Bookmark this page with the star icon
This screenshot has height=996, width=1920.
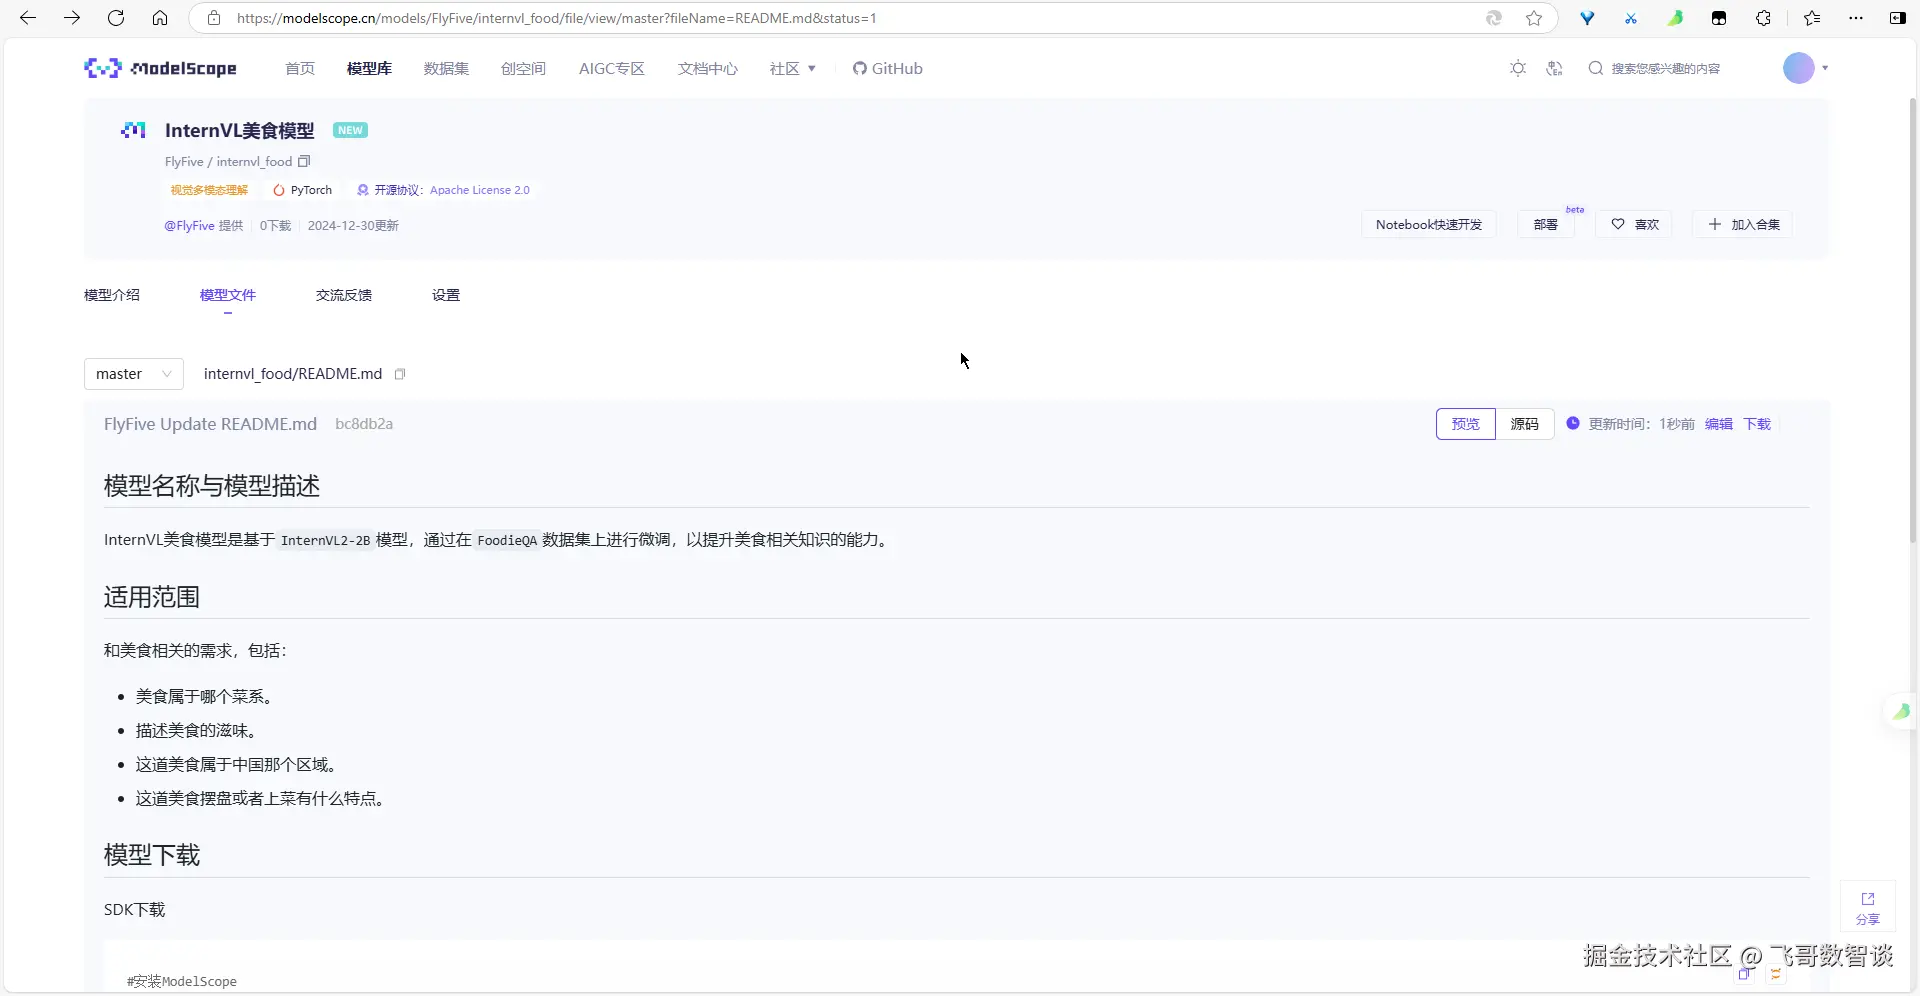(x=1534, y=18)
